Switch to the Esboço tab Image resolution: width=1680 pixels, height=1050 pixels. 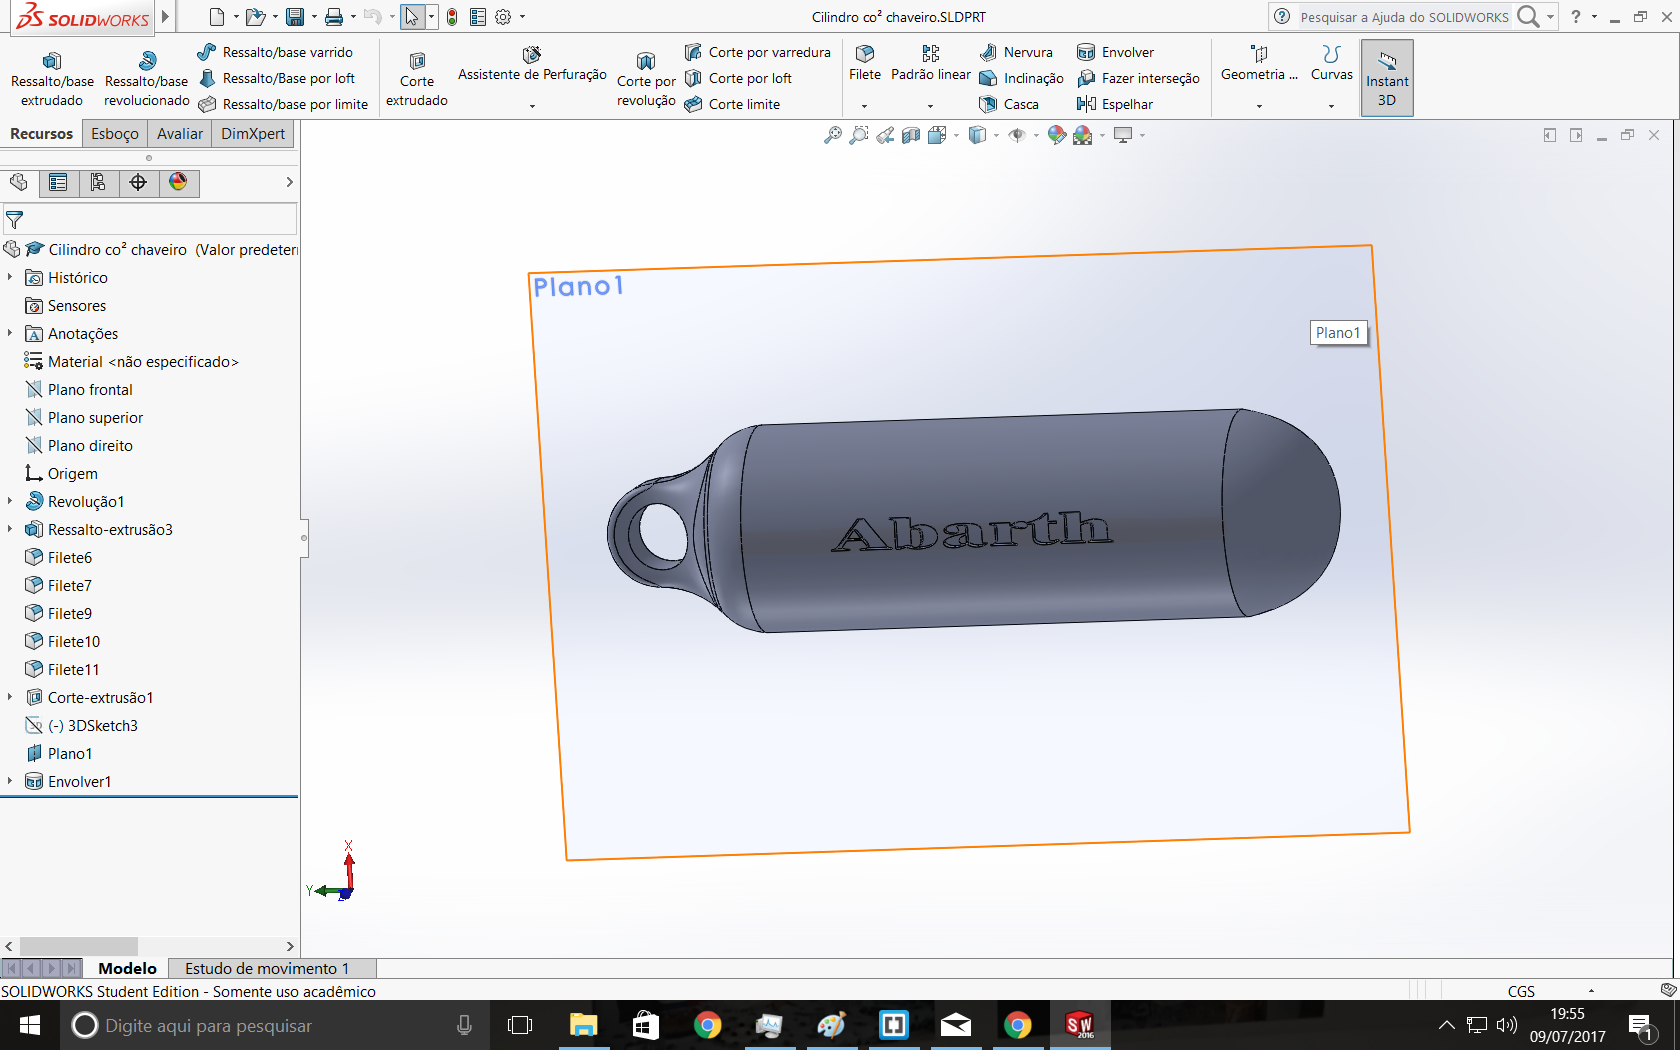[115, 133]
